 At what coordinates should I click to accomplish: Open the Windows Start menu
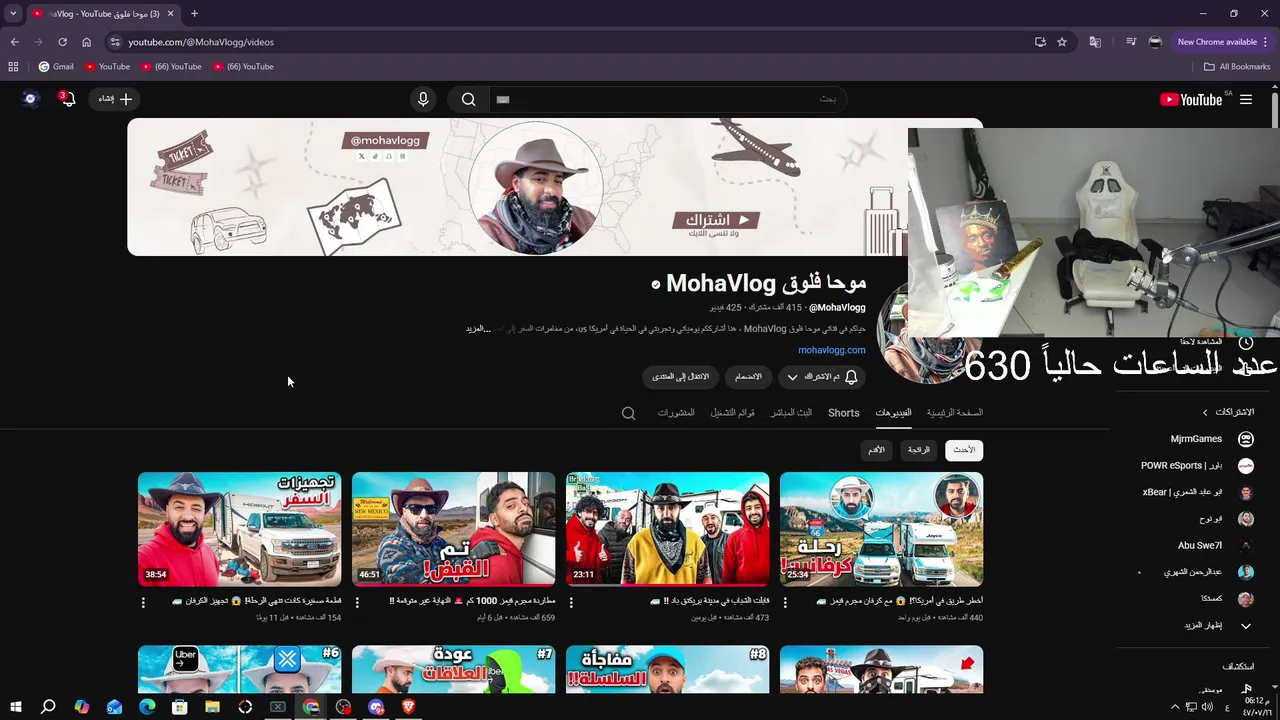coord(16,707)
